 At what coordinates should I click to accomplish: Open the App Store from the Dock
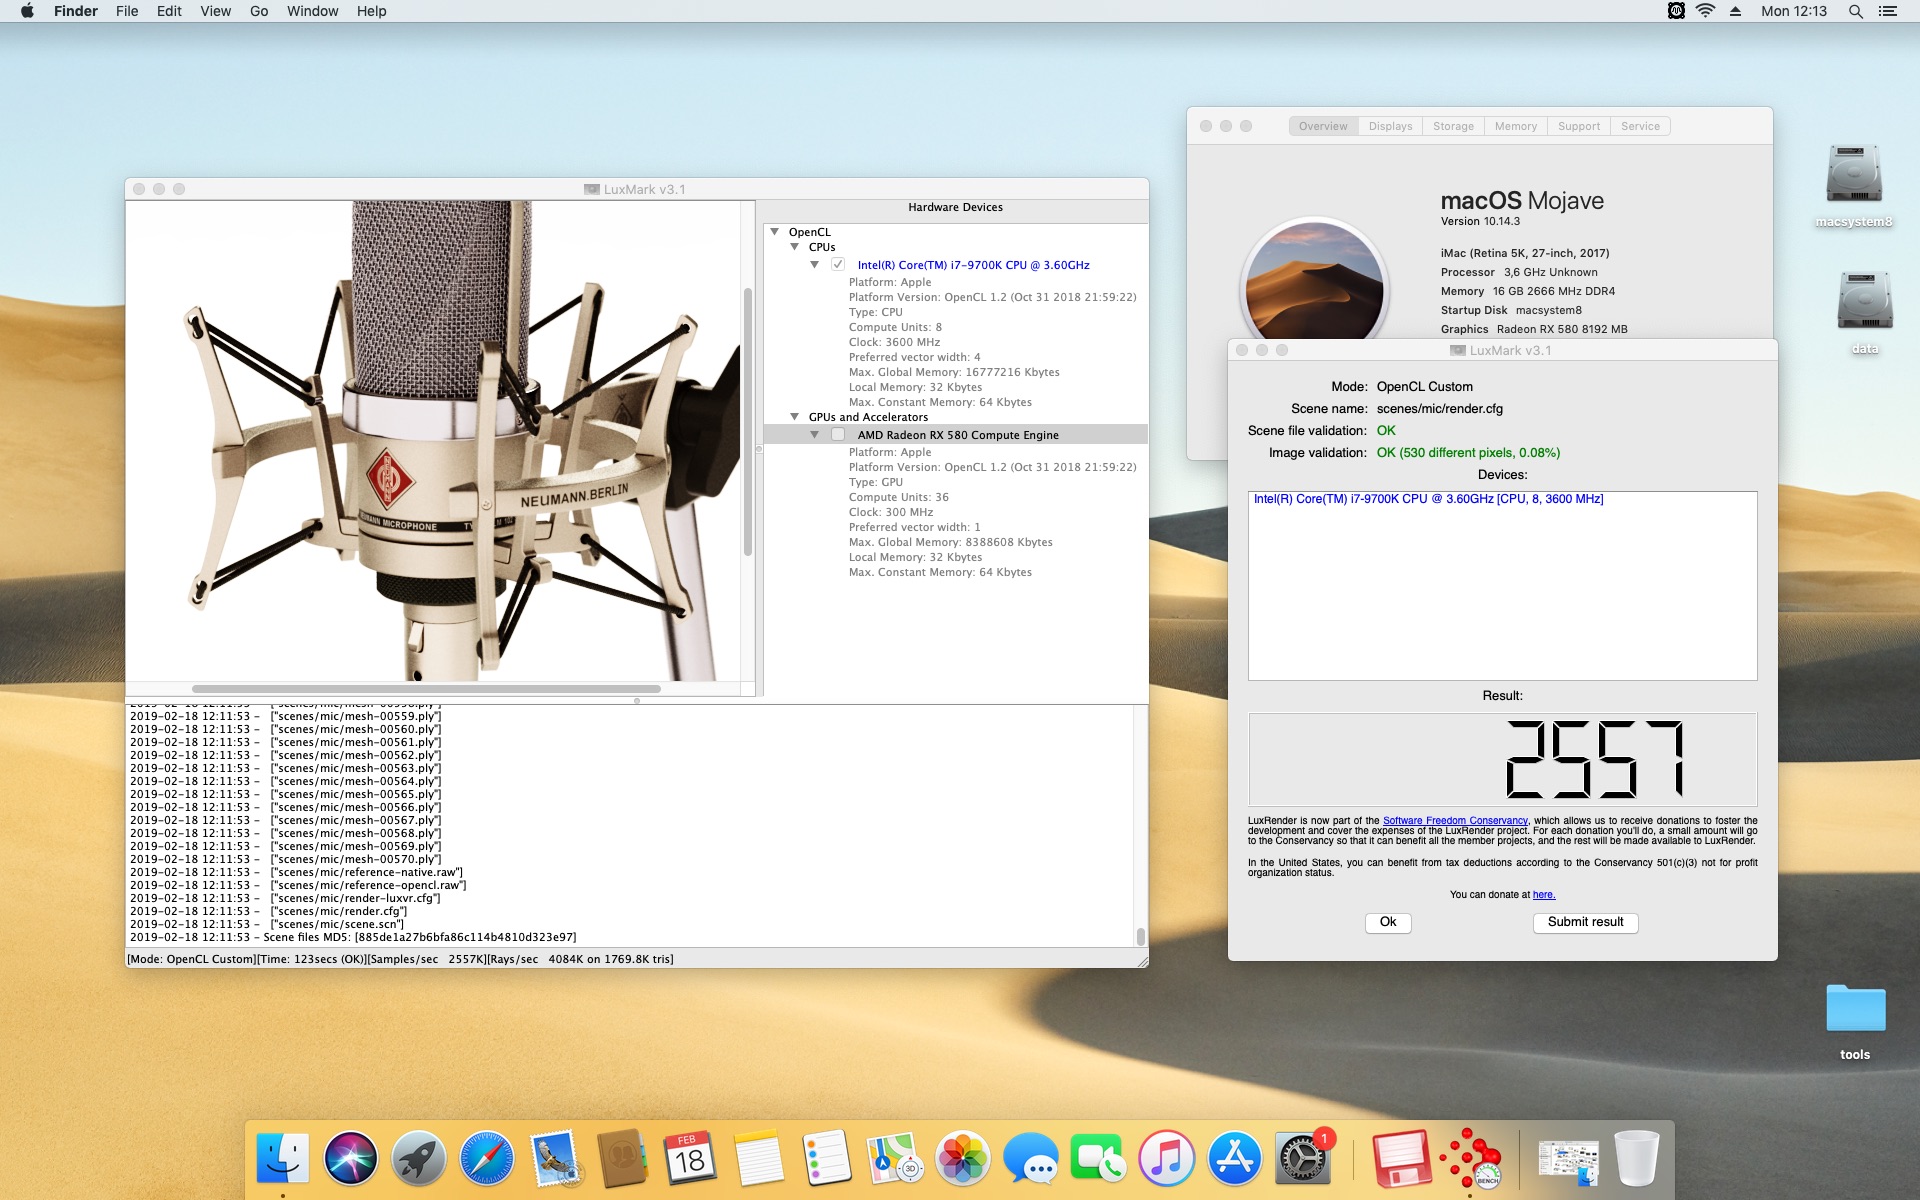click(x=1234, y=1158)
